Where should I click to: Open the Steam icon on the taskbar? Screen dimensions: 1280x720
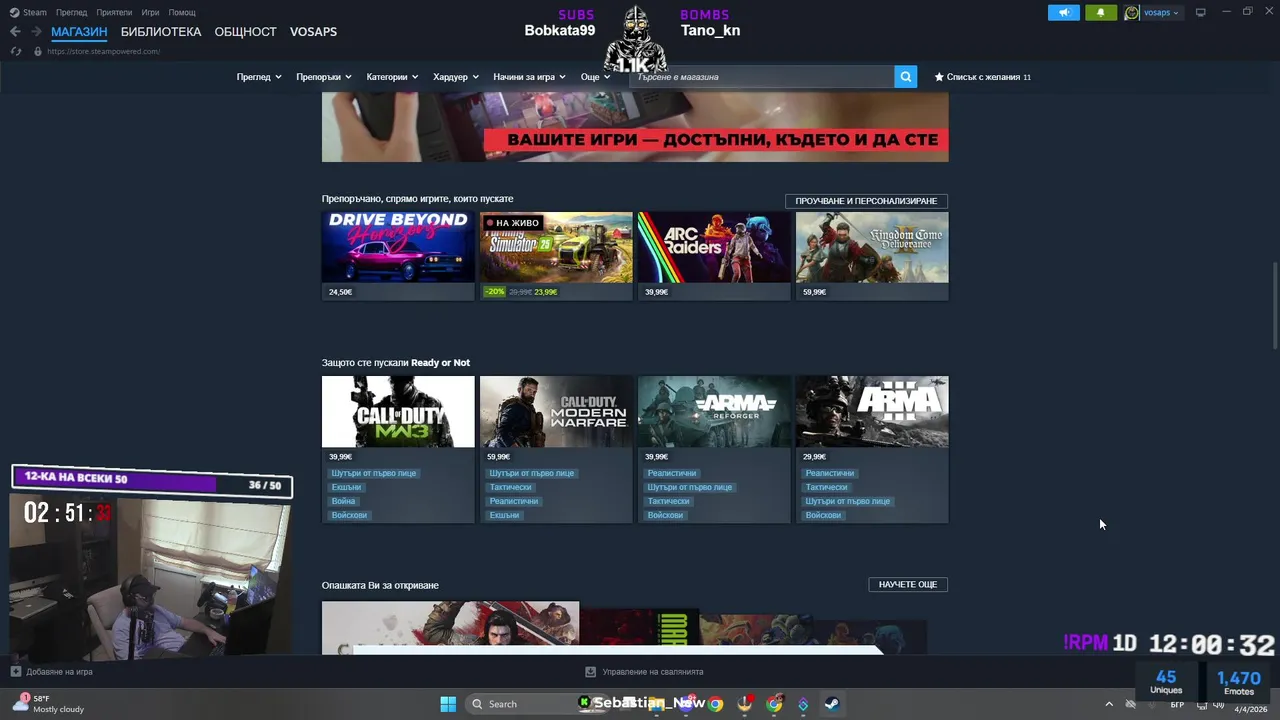click(831, 704)
